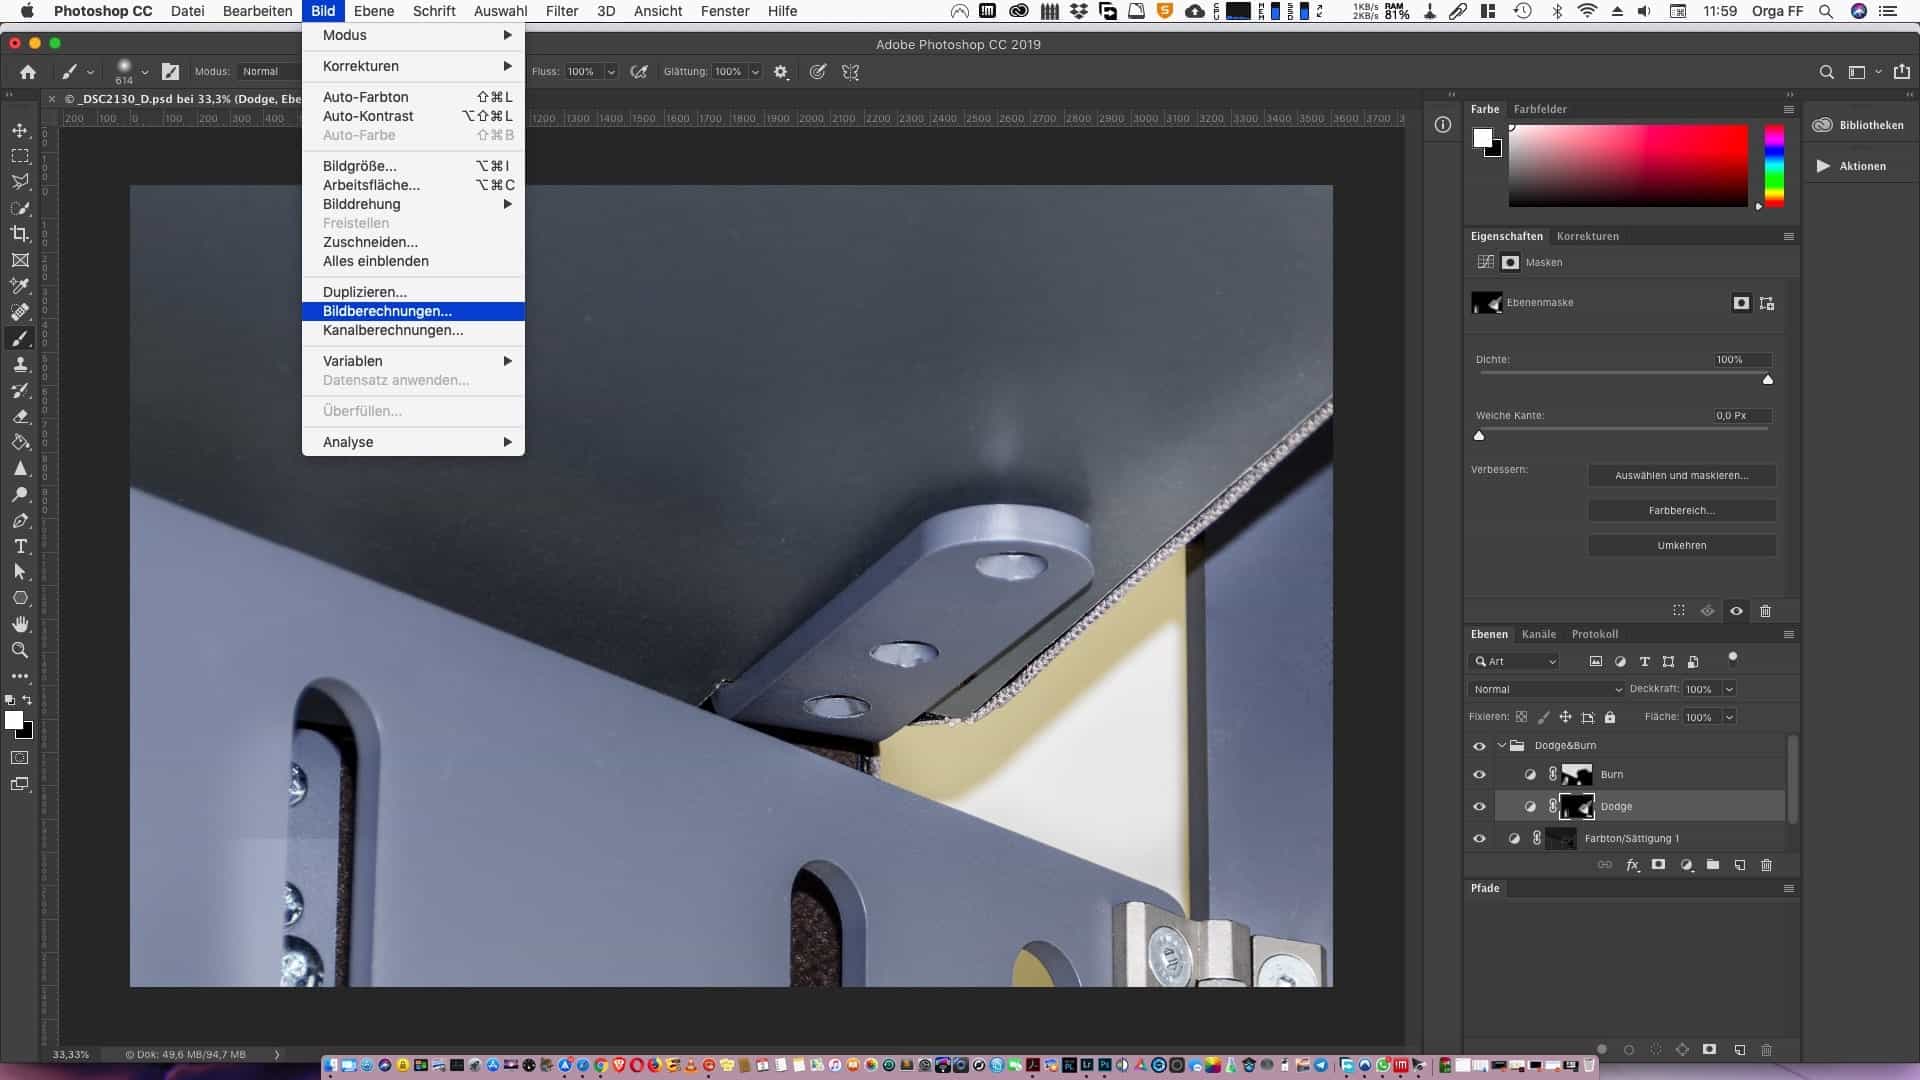This screenshot has width=1920, height=1080.
Task: Open layer blend mode Normal dropdown
Action: (1547, 689)
